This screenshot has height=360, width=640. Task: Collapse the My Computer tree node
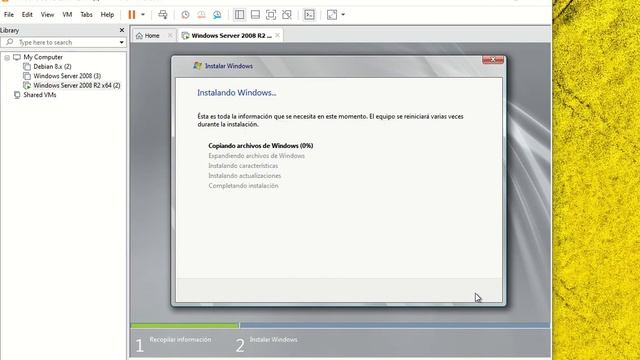pyautogui.click(x=7, y=58)
